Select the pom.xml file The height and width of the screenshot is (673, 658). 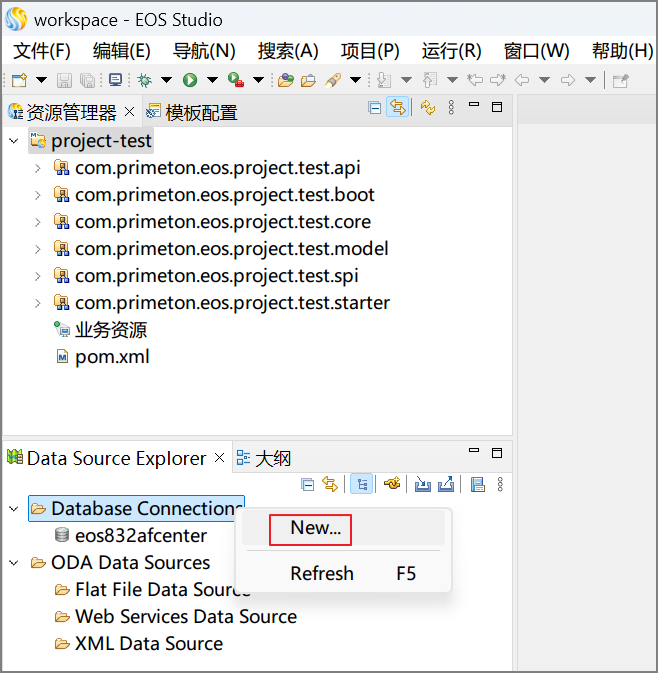[112, 357]
